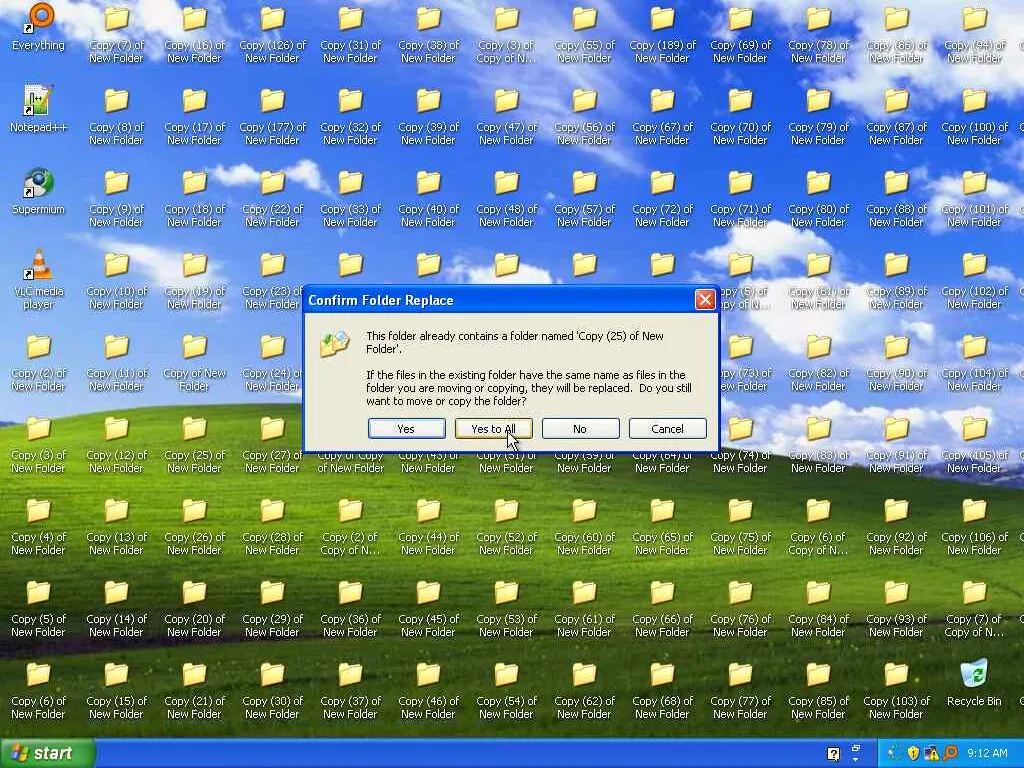Select folder Copy (15) of New Folder
This screenshot has height=768, width=1024.
[x=116, y=691]
